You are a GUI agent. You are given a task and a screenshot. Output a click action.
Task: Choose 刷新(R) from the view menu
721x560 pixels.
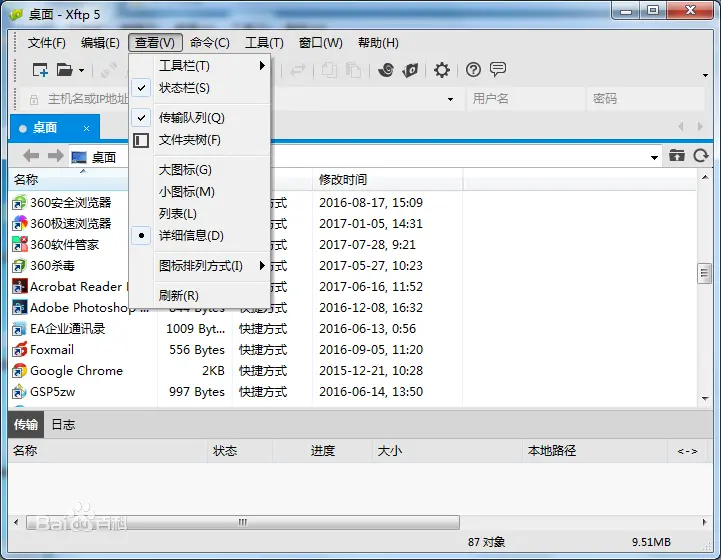[x=200, y=296]
